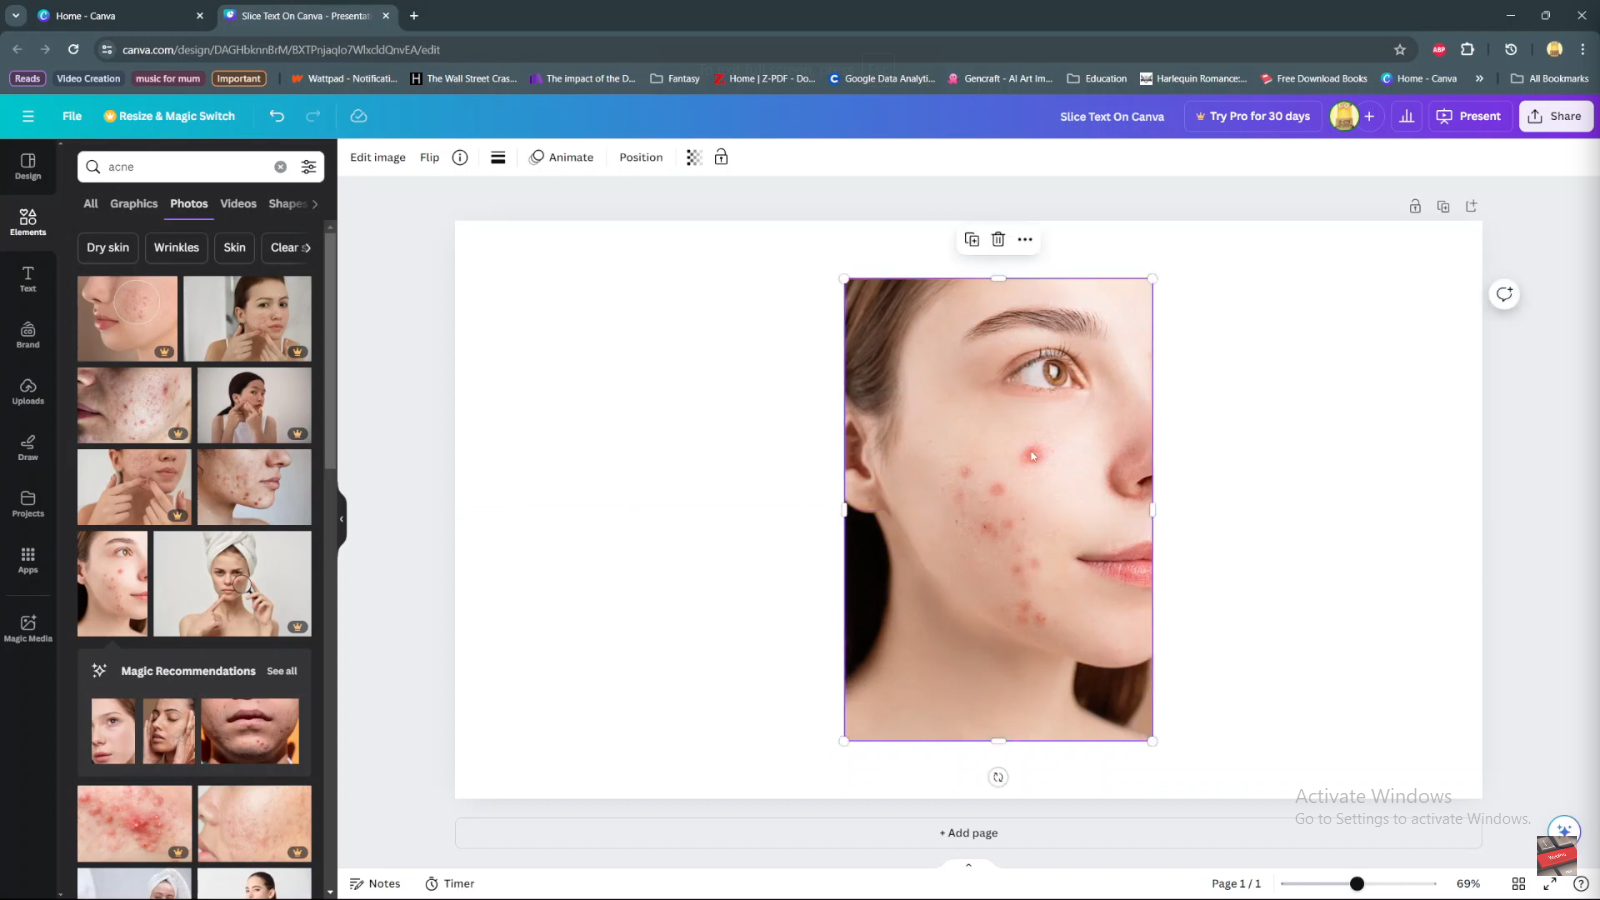The width and height of the screenshot is (1600, 900).
Task: Open browser tab search dropdown
Action: pyautogui.click(x=16, y=16)
